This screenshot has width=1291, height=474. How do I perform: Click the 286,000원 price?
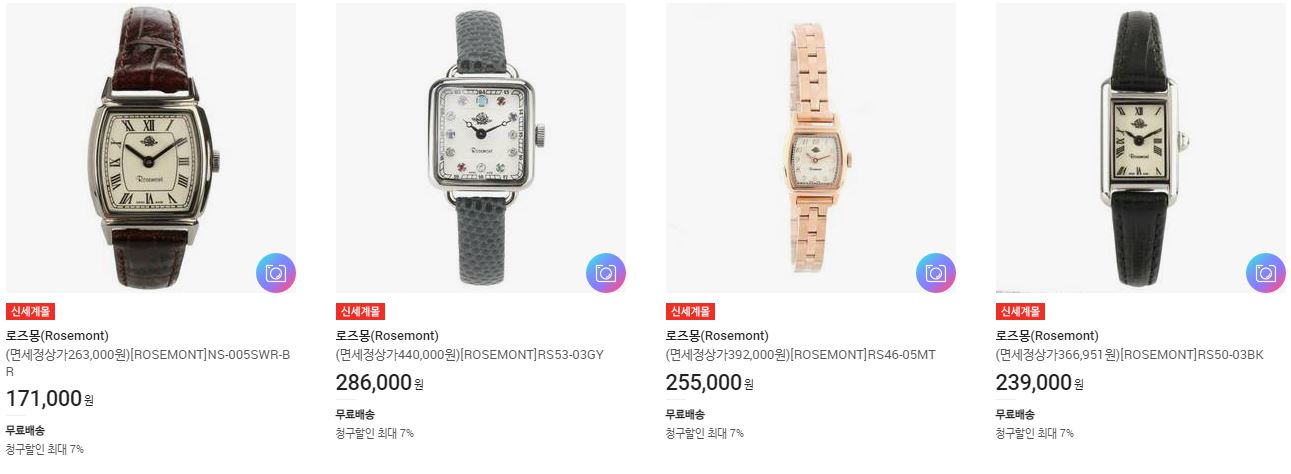380,382
